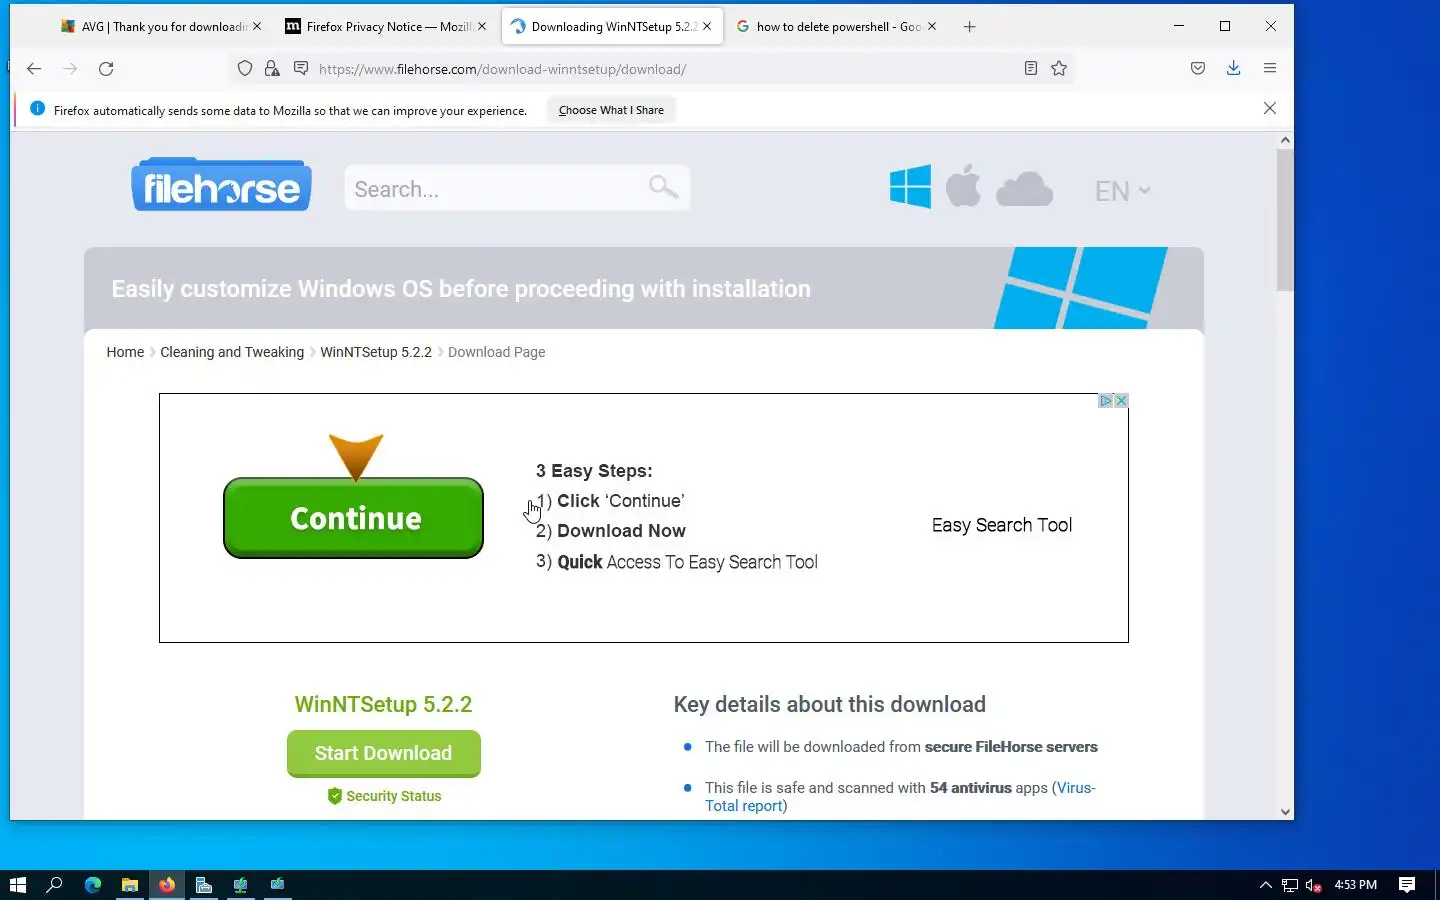
Task: Select cloud web apps icon
Action: click(1025, 189)
